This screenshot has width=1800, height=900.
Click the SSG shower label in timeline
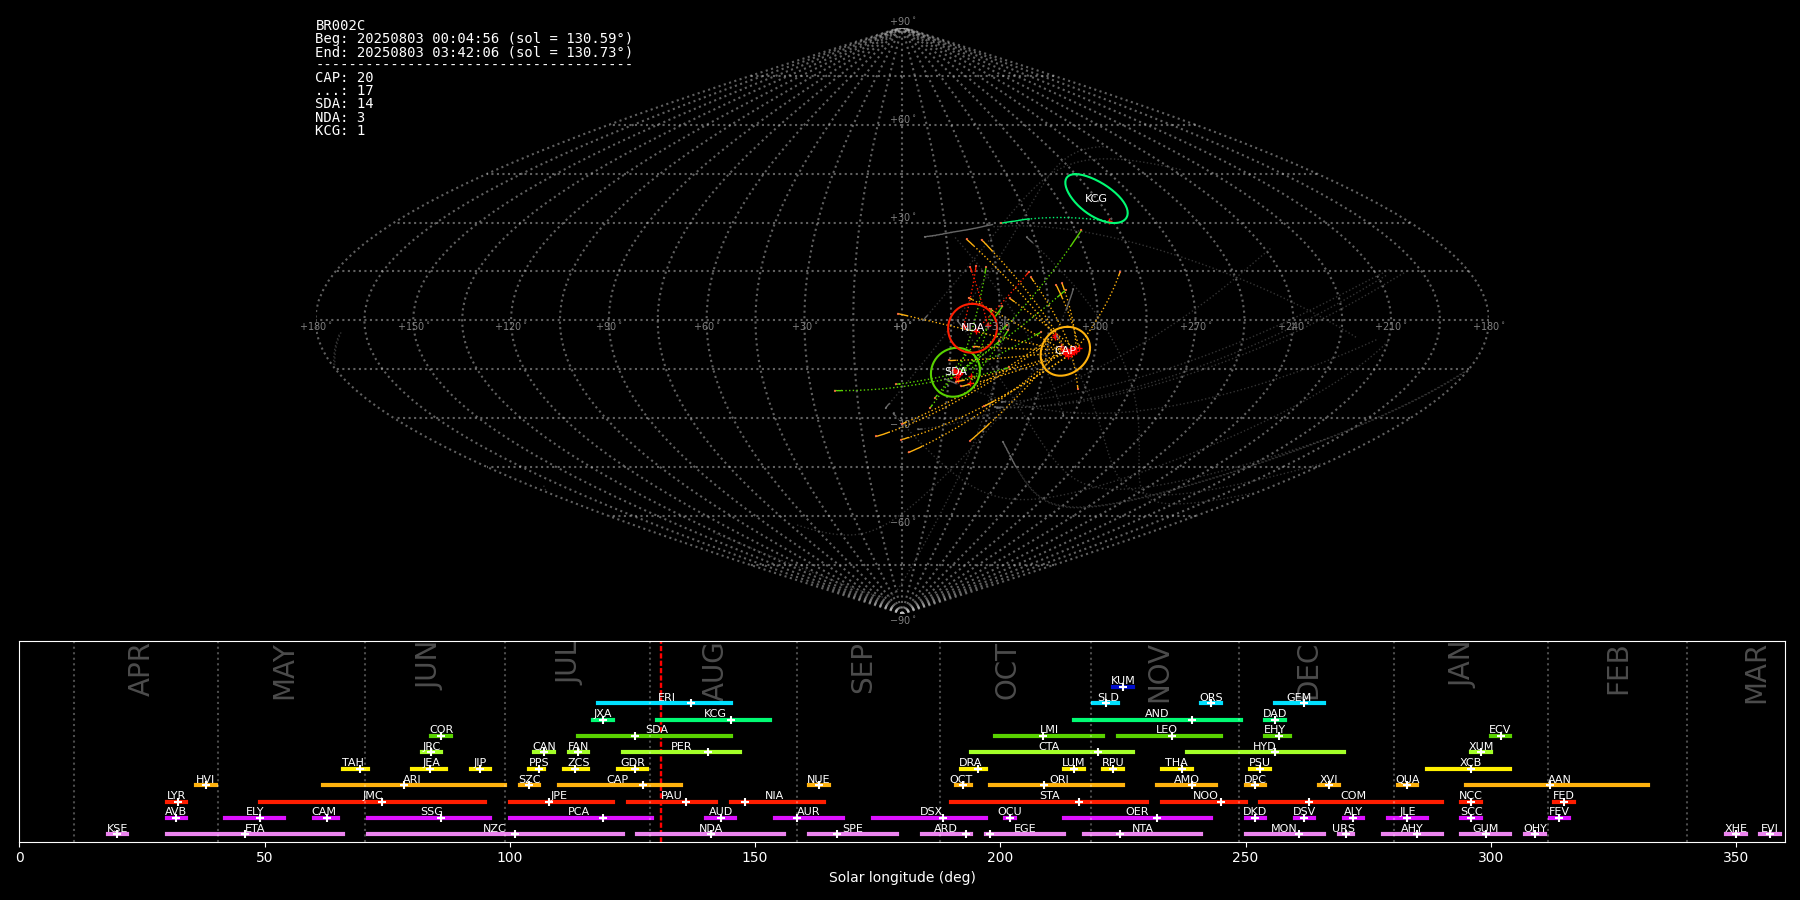[x=432, y=812]
